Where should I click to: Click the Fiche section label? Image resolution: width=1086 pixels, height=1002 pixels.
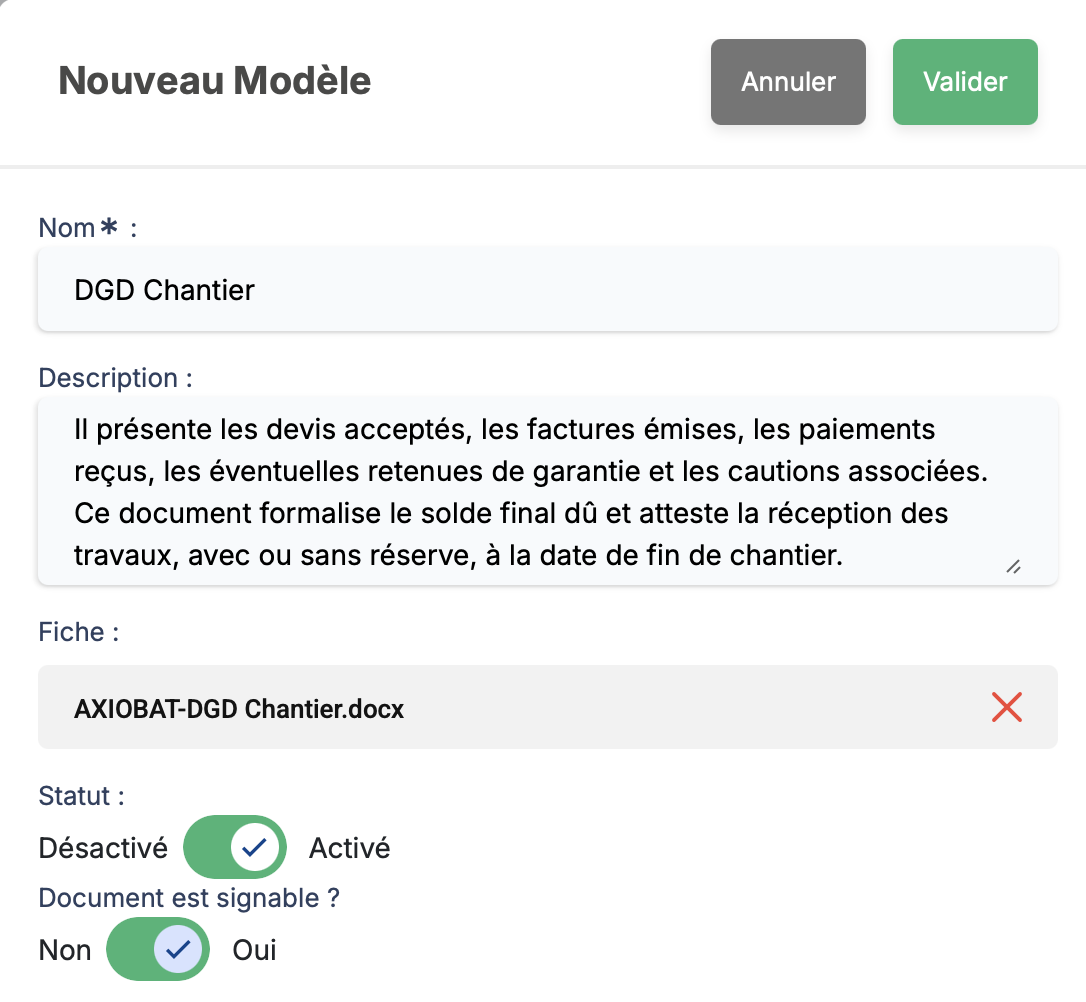79,632
